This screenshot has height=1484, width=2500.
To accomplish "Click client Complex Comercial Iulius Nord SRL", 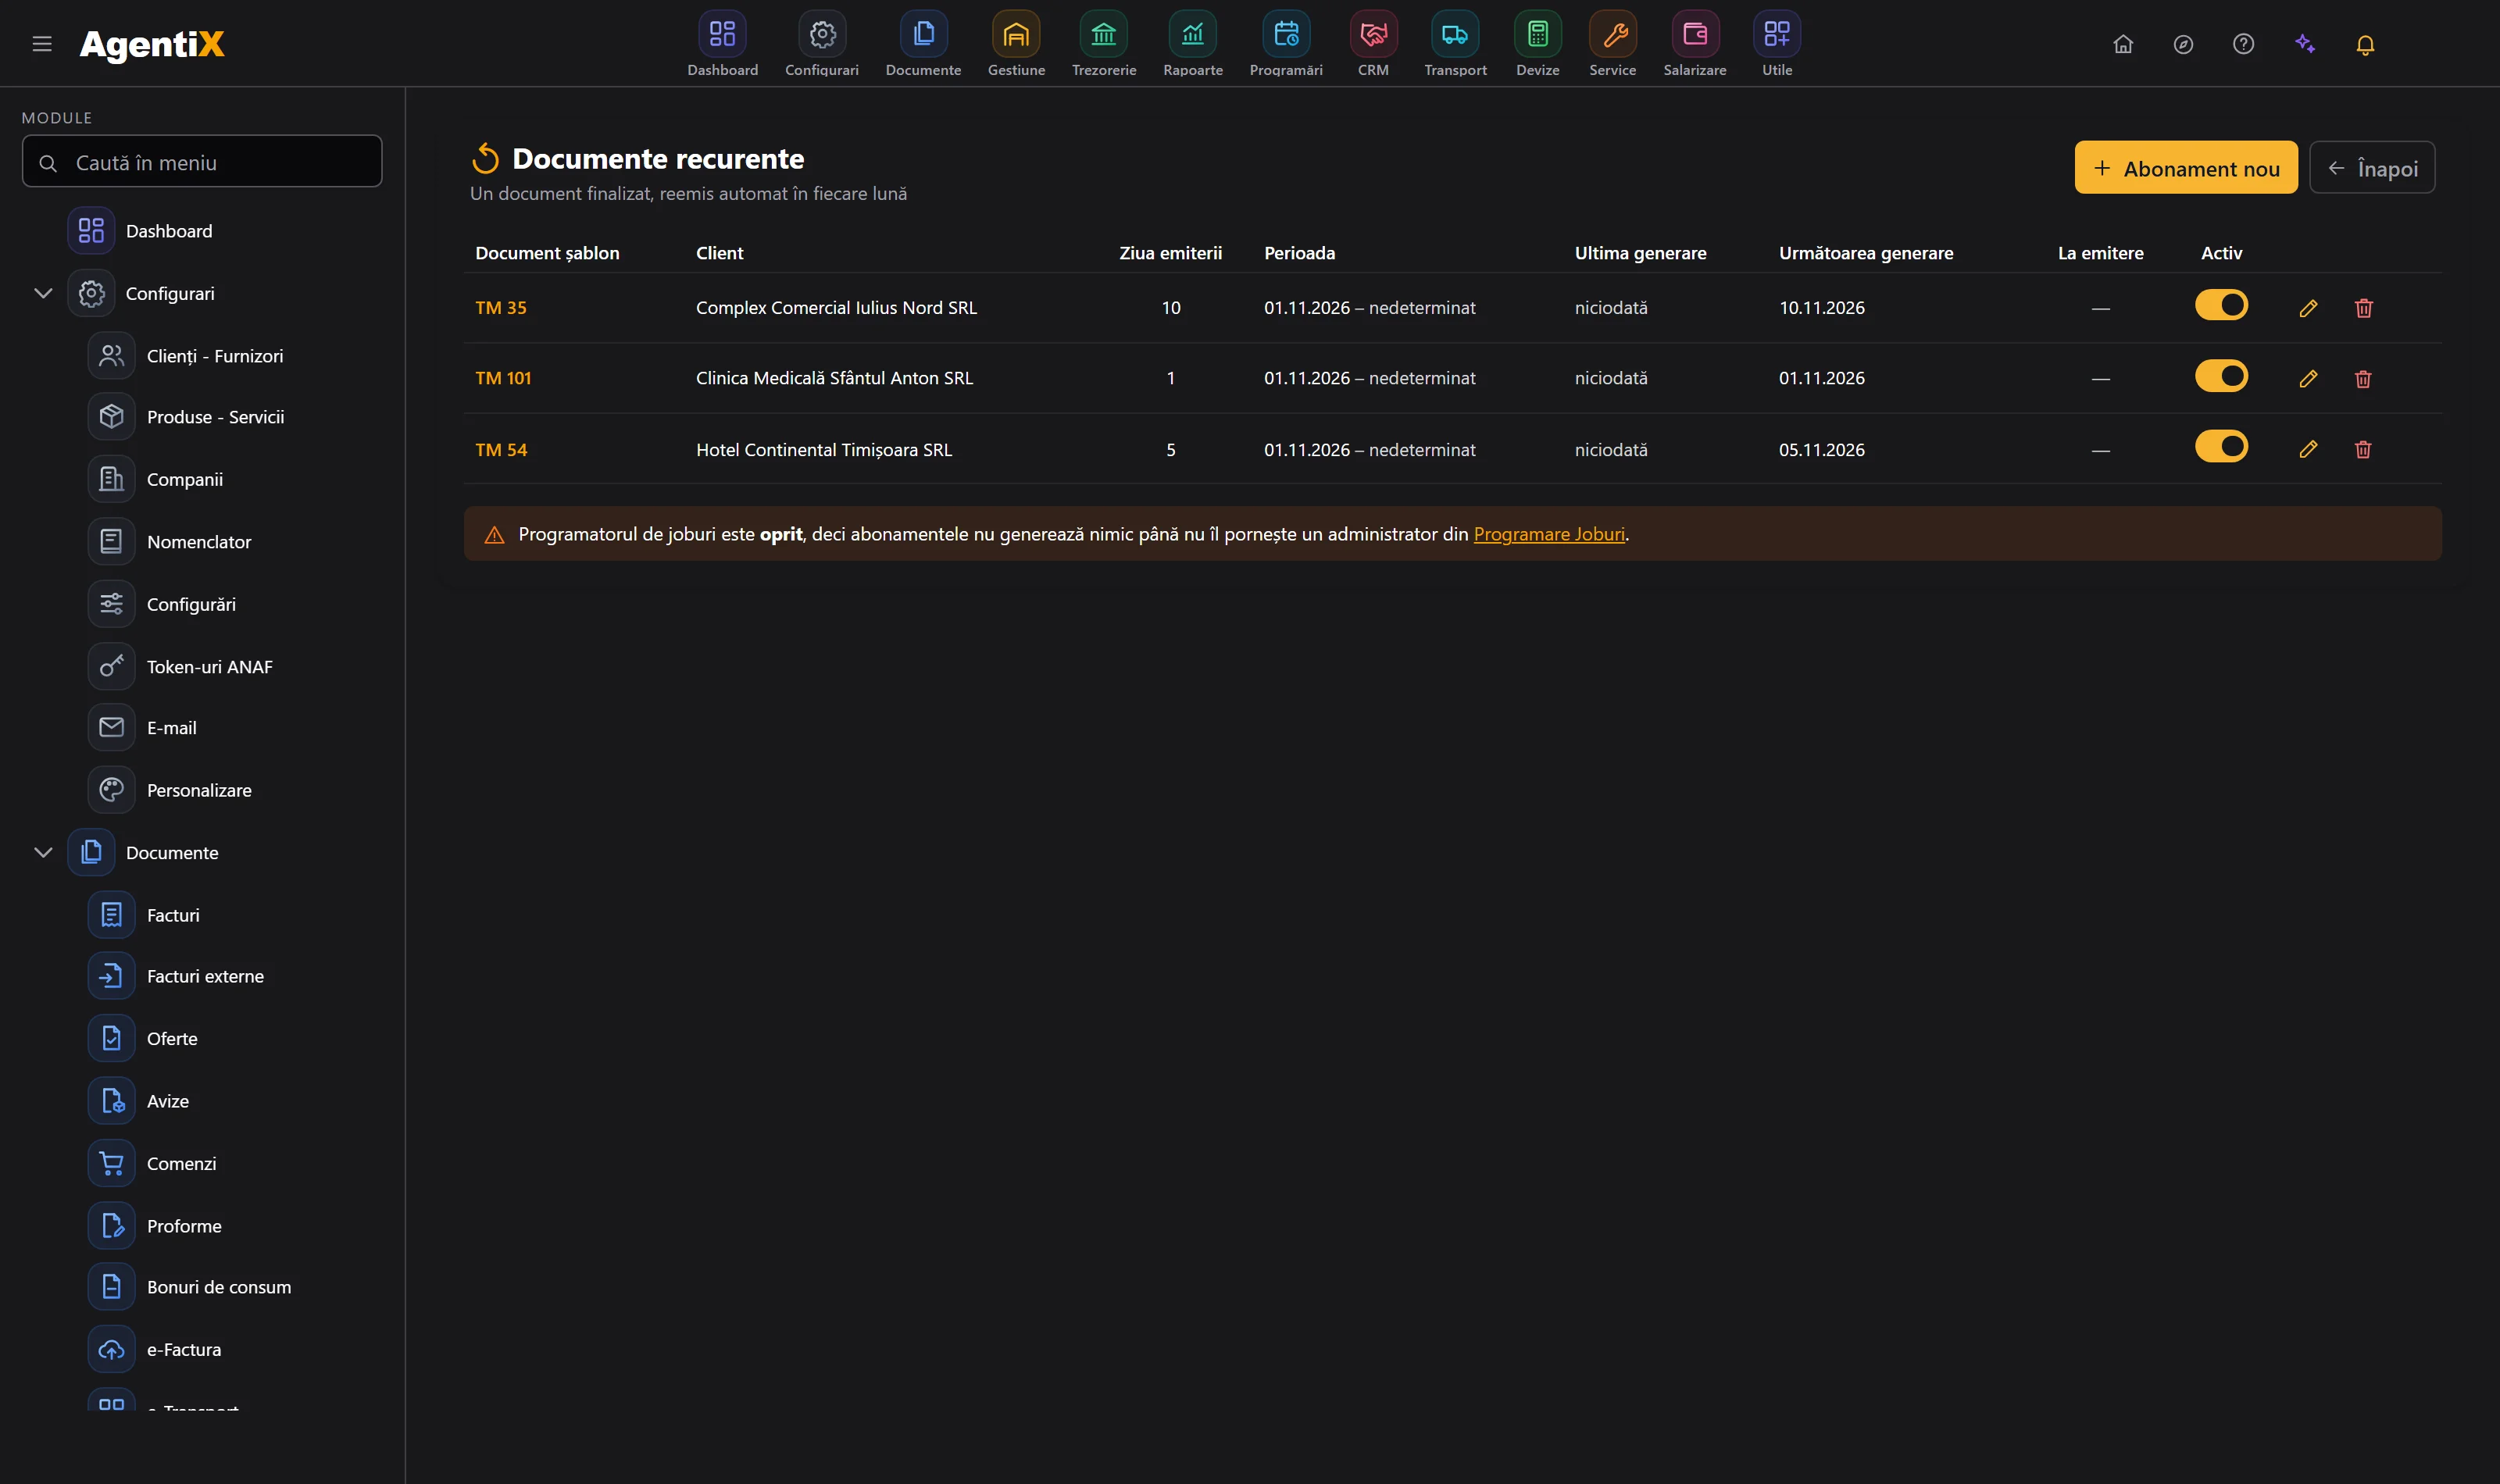I will click(x=836, y=308).
